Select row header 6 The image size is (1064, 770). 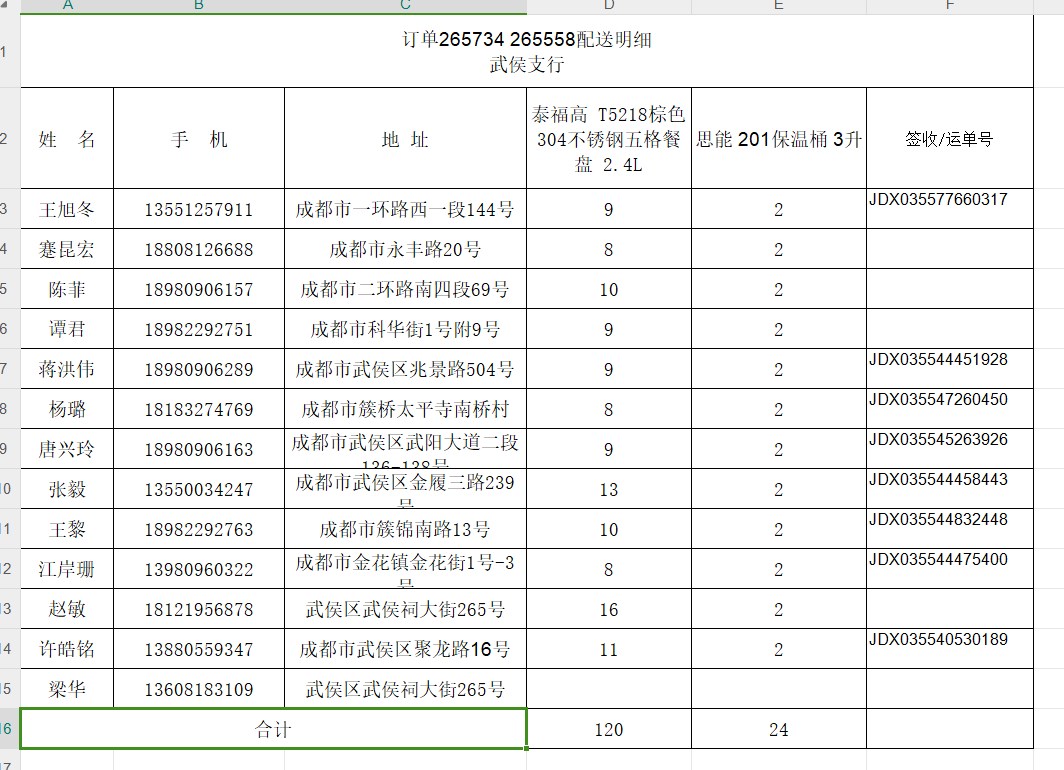coord(10,329)
